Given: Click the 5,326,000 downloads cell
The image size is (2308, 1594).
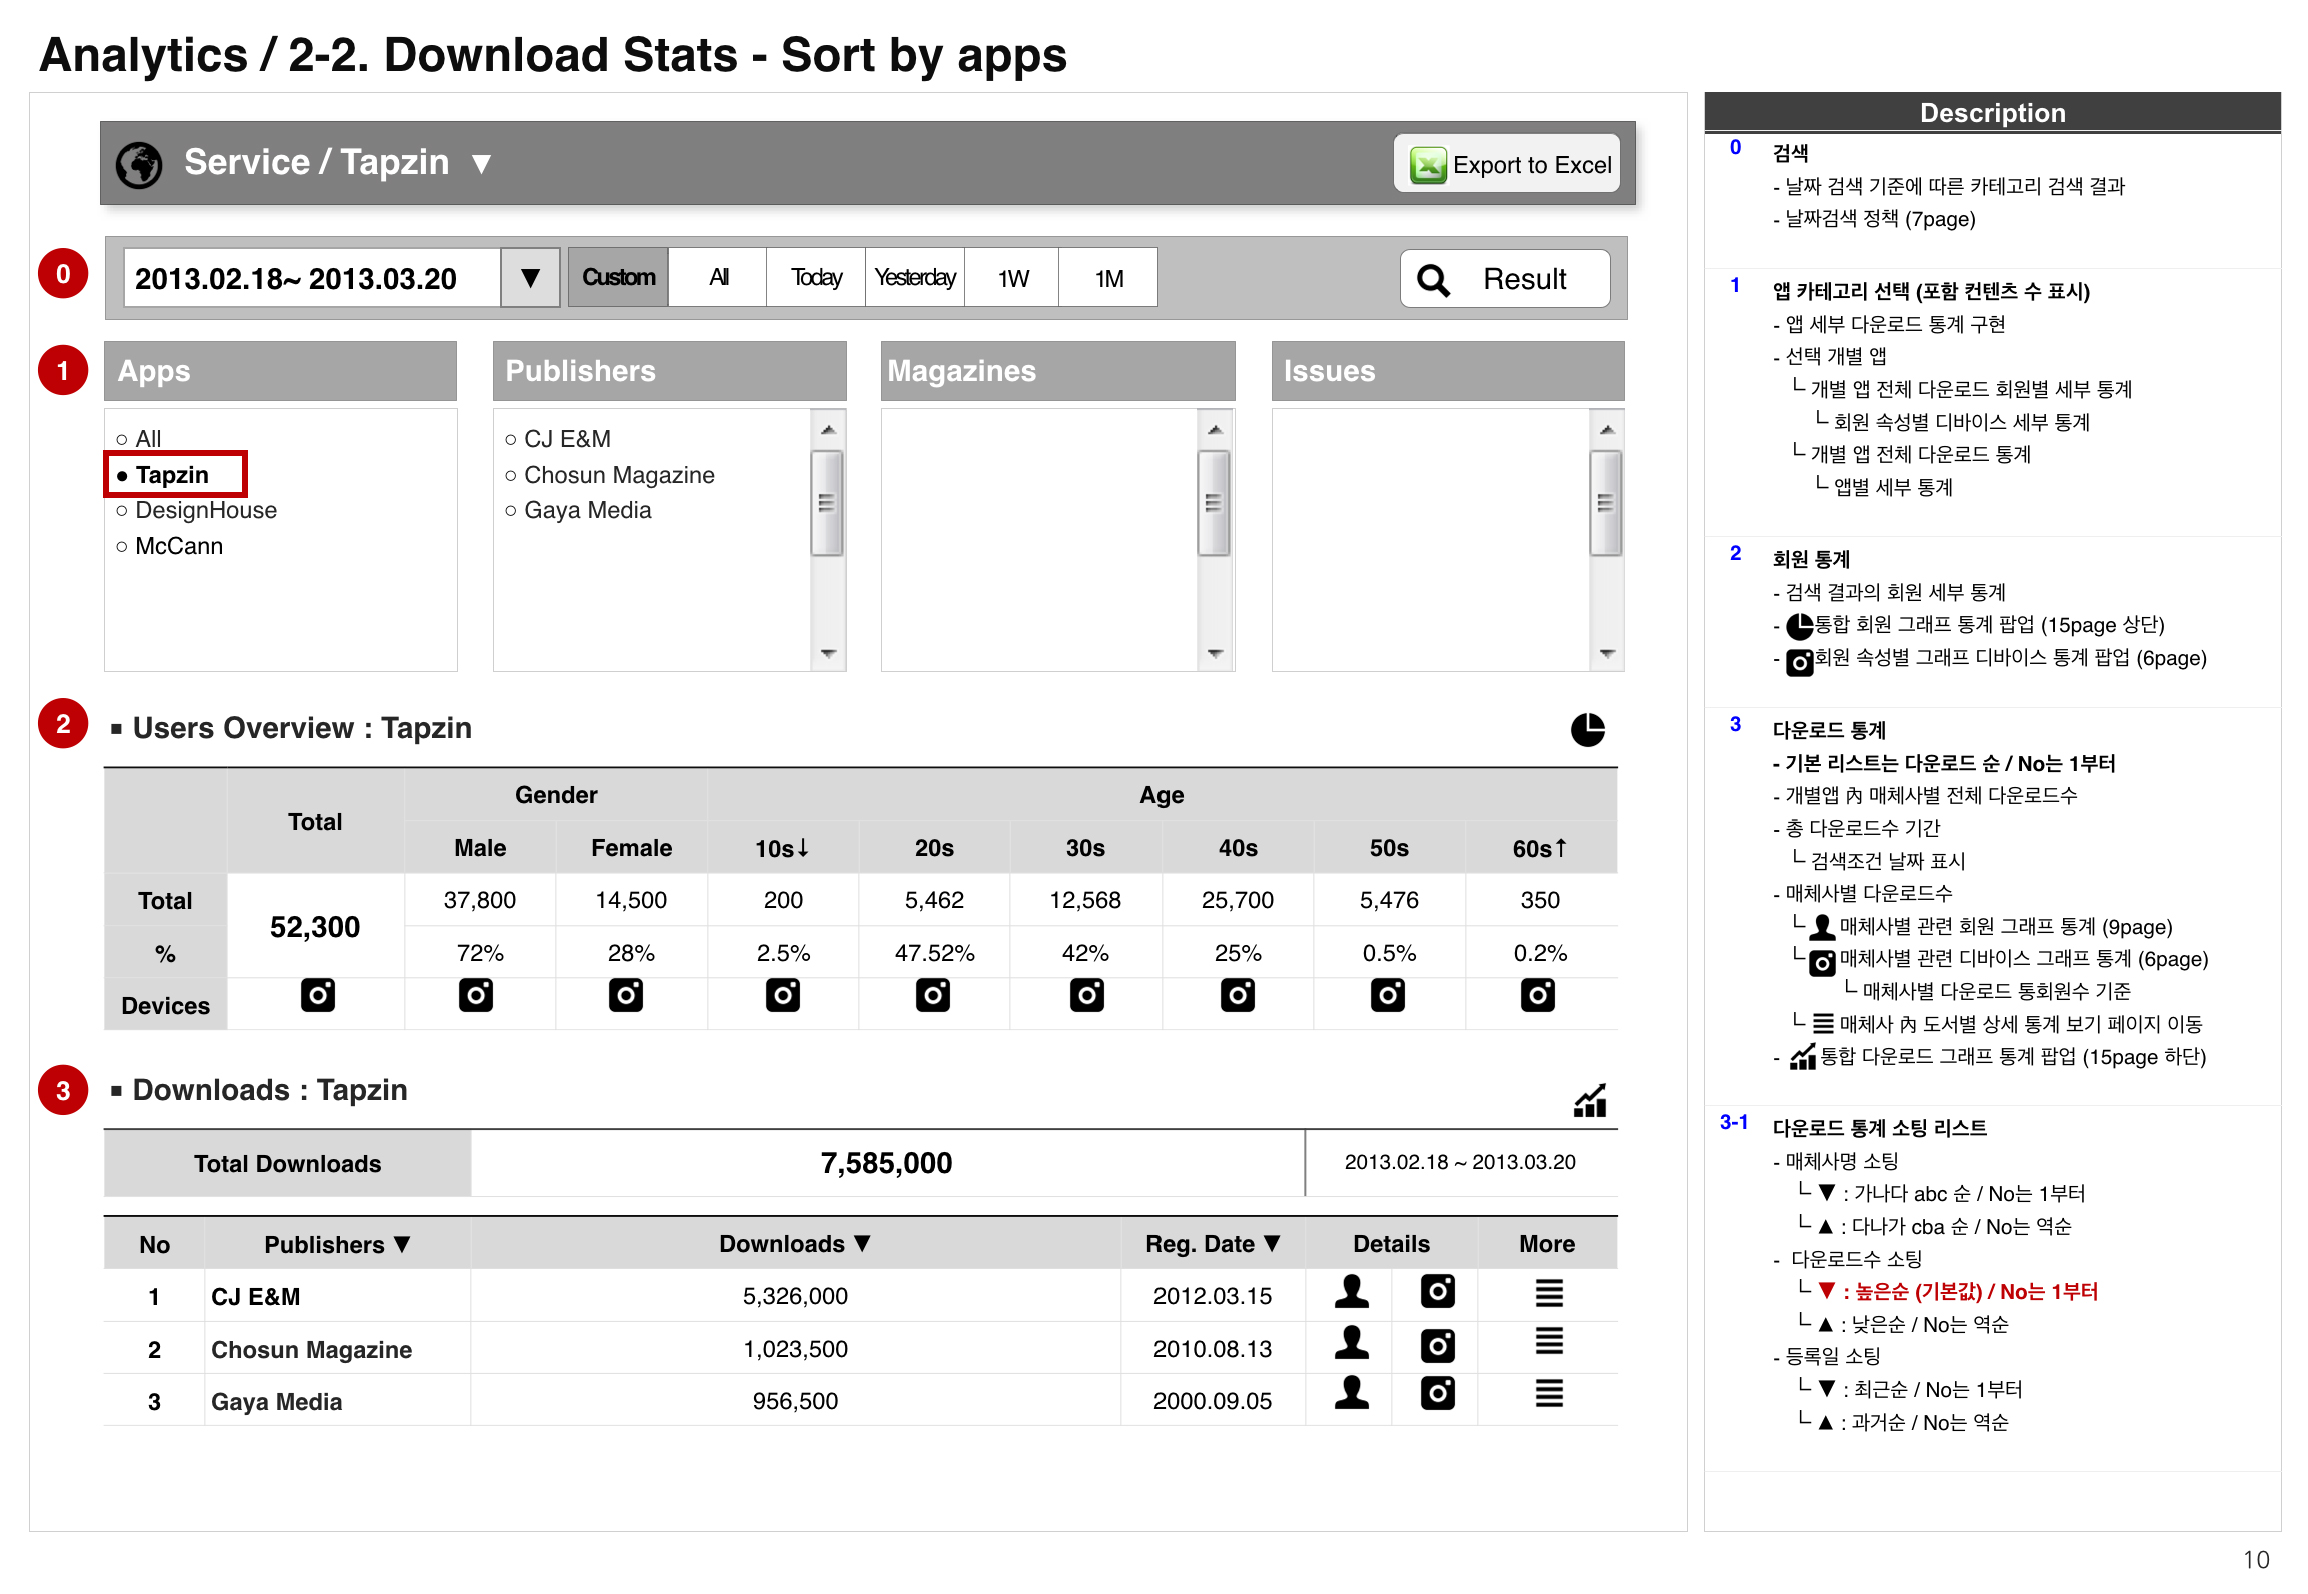Looking at the screenshot, I should pyautogui.click(x=795, y=1296).
